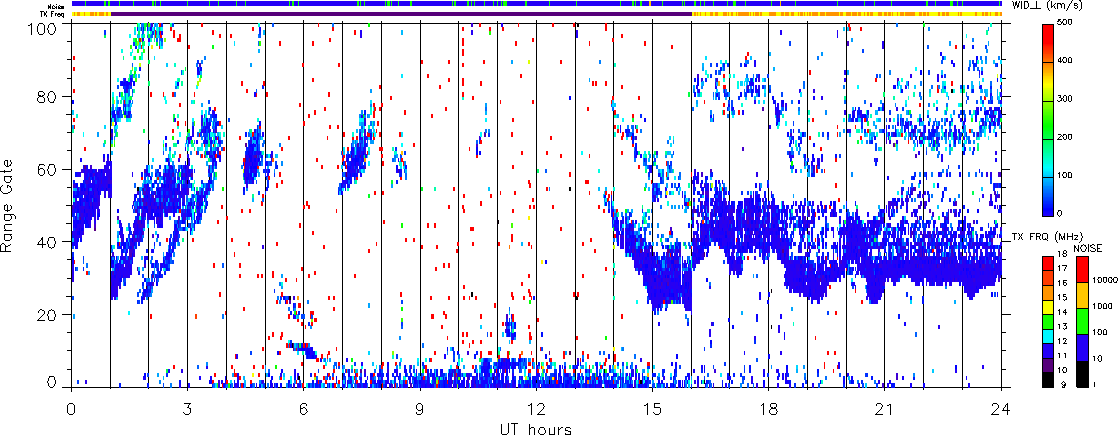Click the 6 tick on the UT hours axis

click(303, 409)
